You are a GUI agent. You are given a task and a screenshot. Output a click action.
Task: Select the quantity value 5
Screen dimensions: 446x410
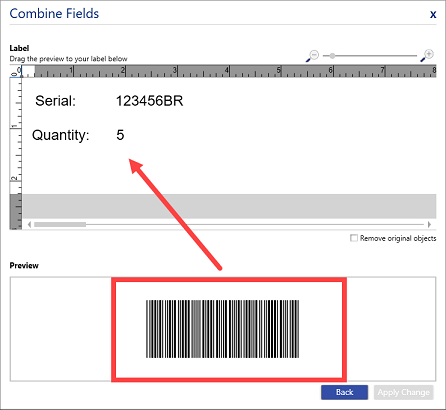120,135
